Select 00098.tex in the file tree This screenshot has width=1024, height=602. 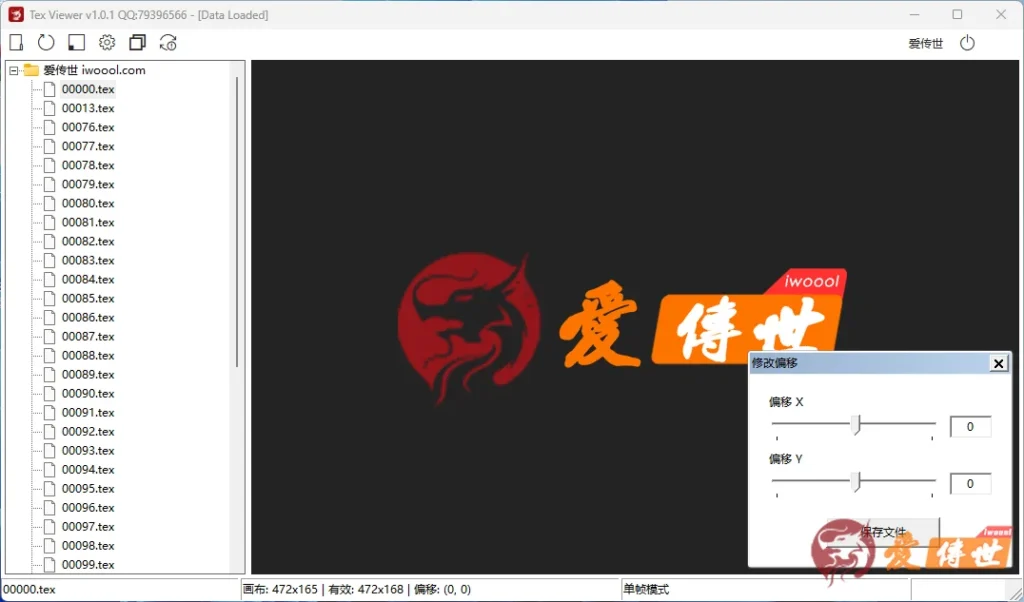click(88, 545)
